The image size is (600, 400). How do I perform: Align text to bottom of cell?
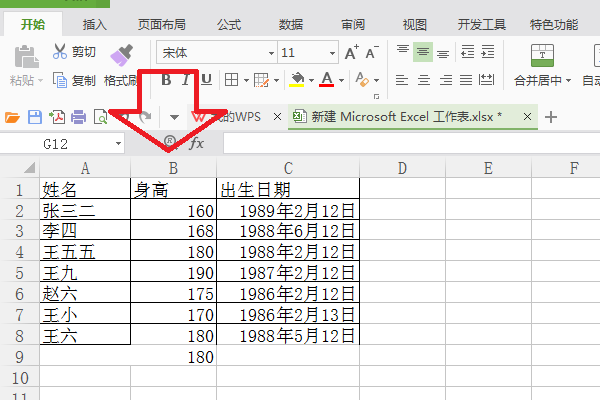coord(443,52)
